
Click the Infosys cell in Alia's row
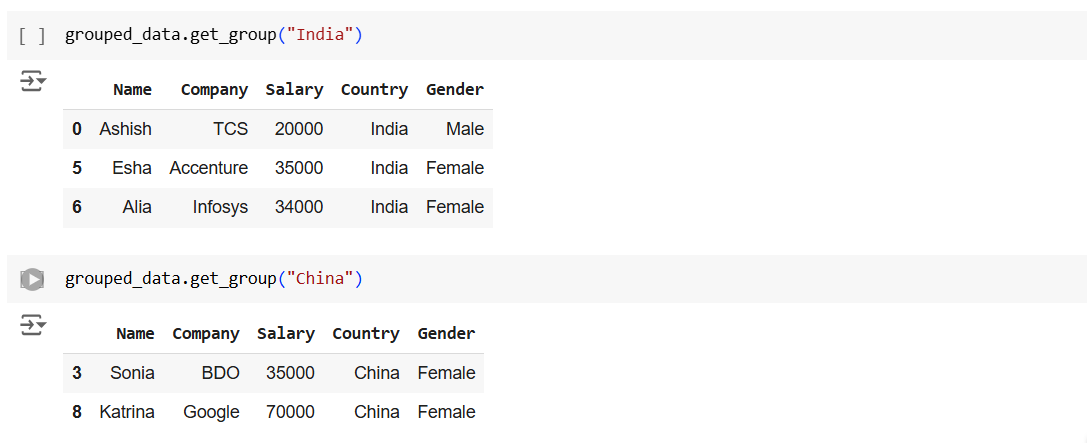pyautogui.click(x=220, y=207)
